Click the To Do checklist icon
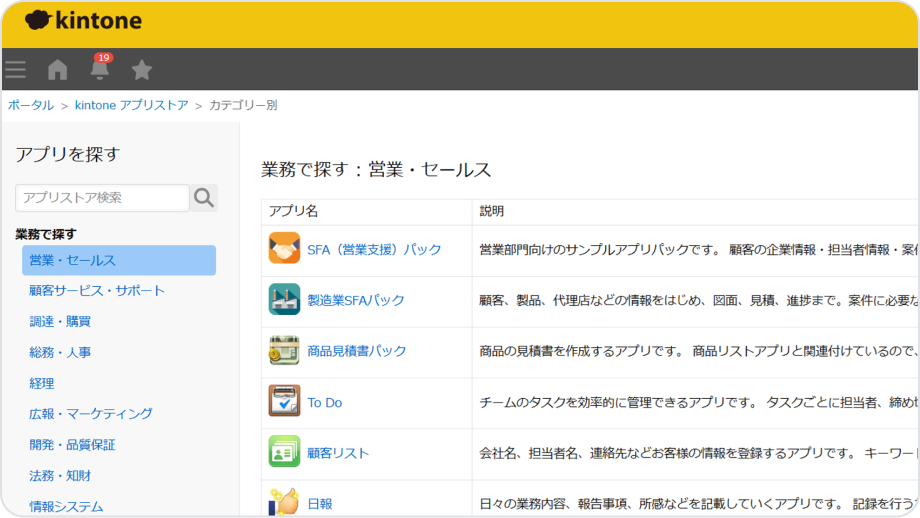The height and width of the screenshot is (518, 920). click(x=285, y=401)
